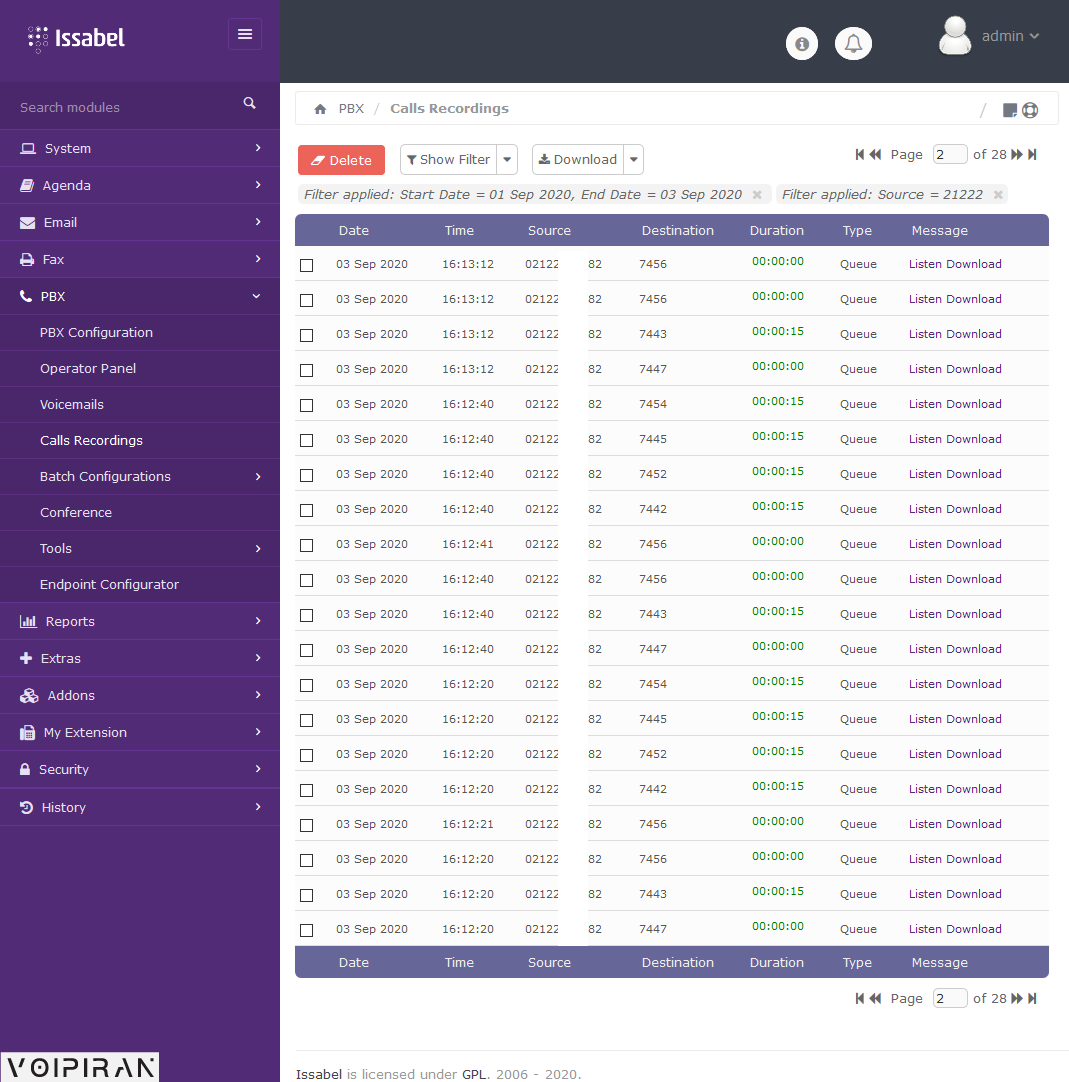Open the Download dropdown arrow

coord(634,159)
